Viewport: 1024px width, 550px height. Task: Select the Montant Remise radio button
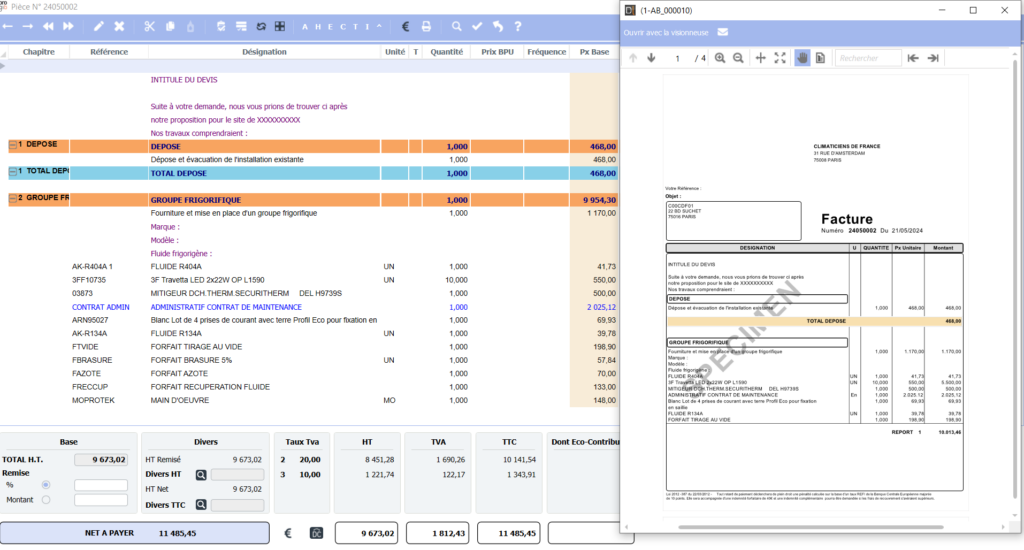[x=46, y=500]
